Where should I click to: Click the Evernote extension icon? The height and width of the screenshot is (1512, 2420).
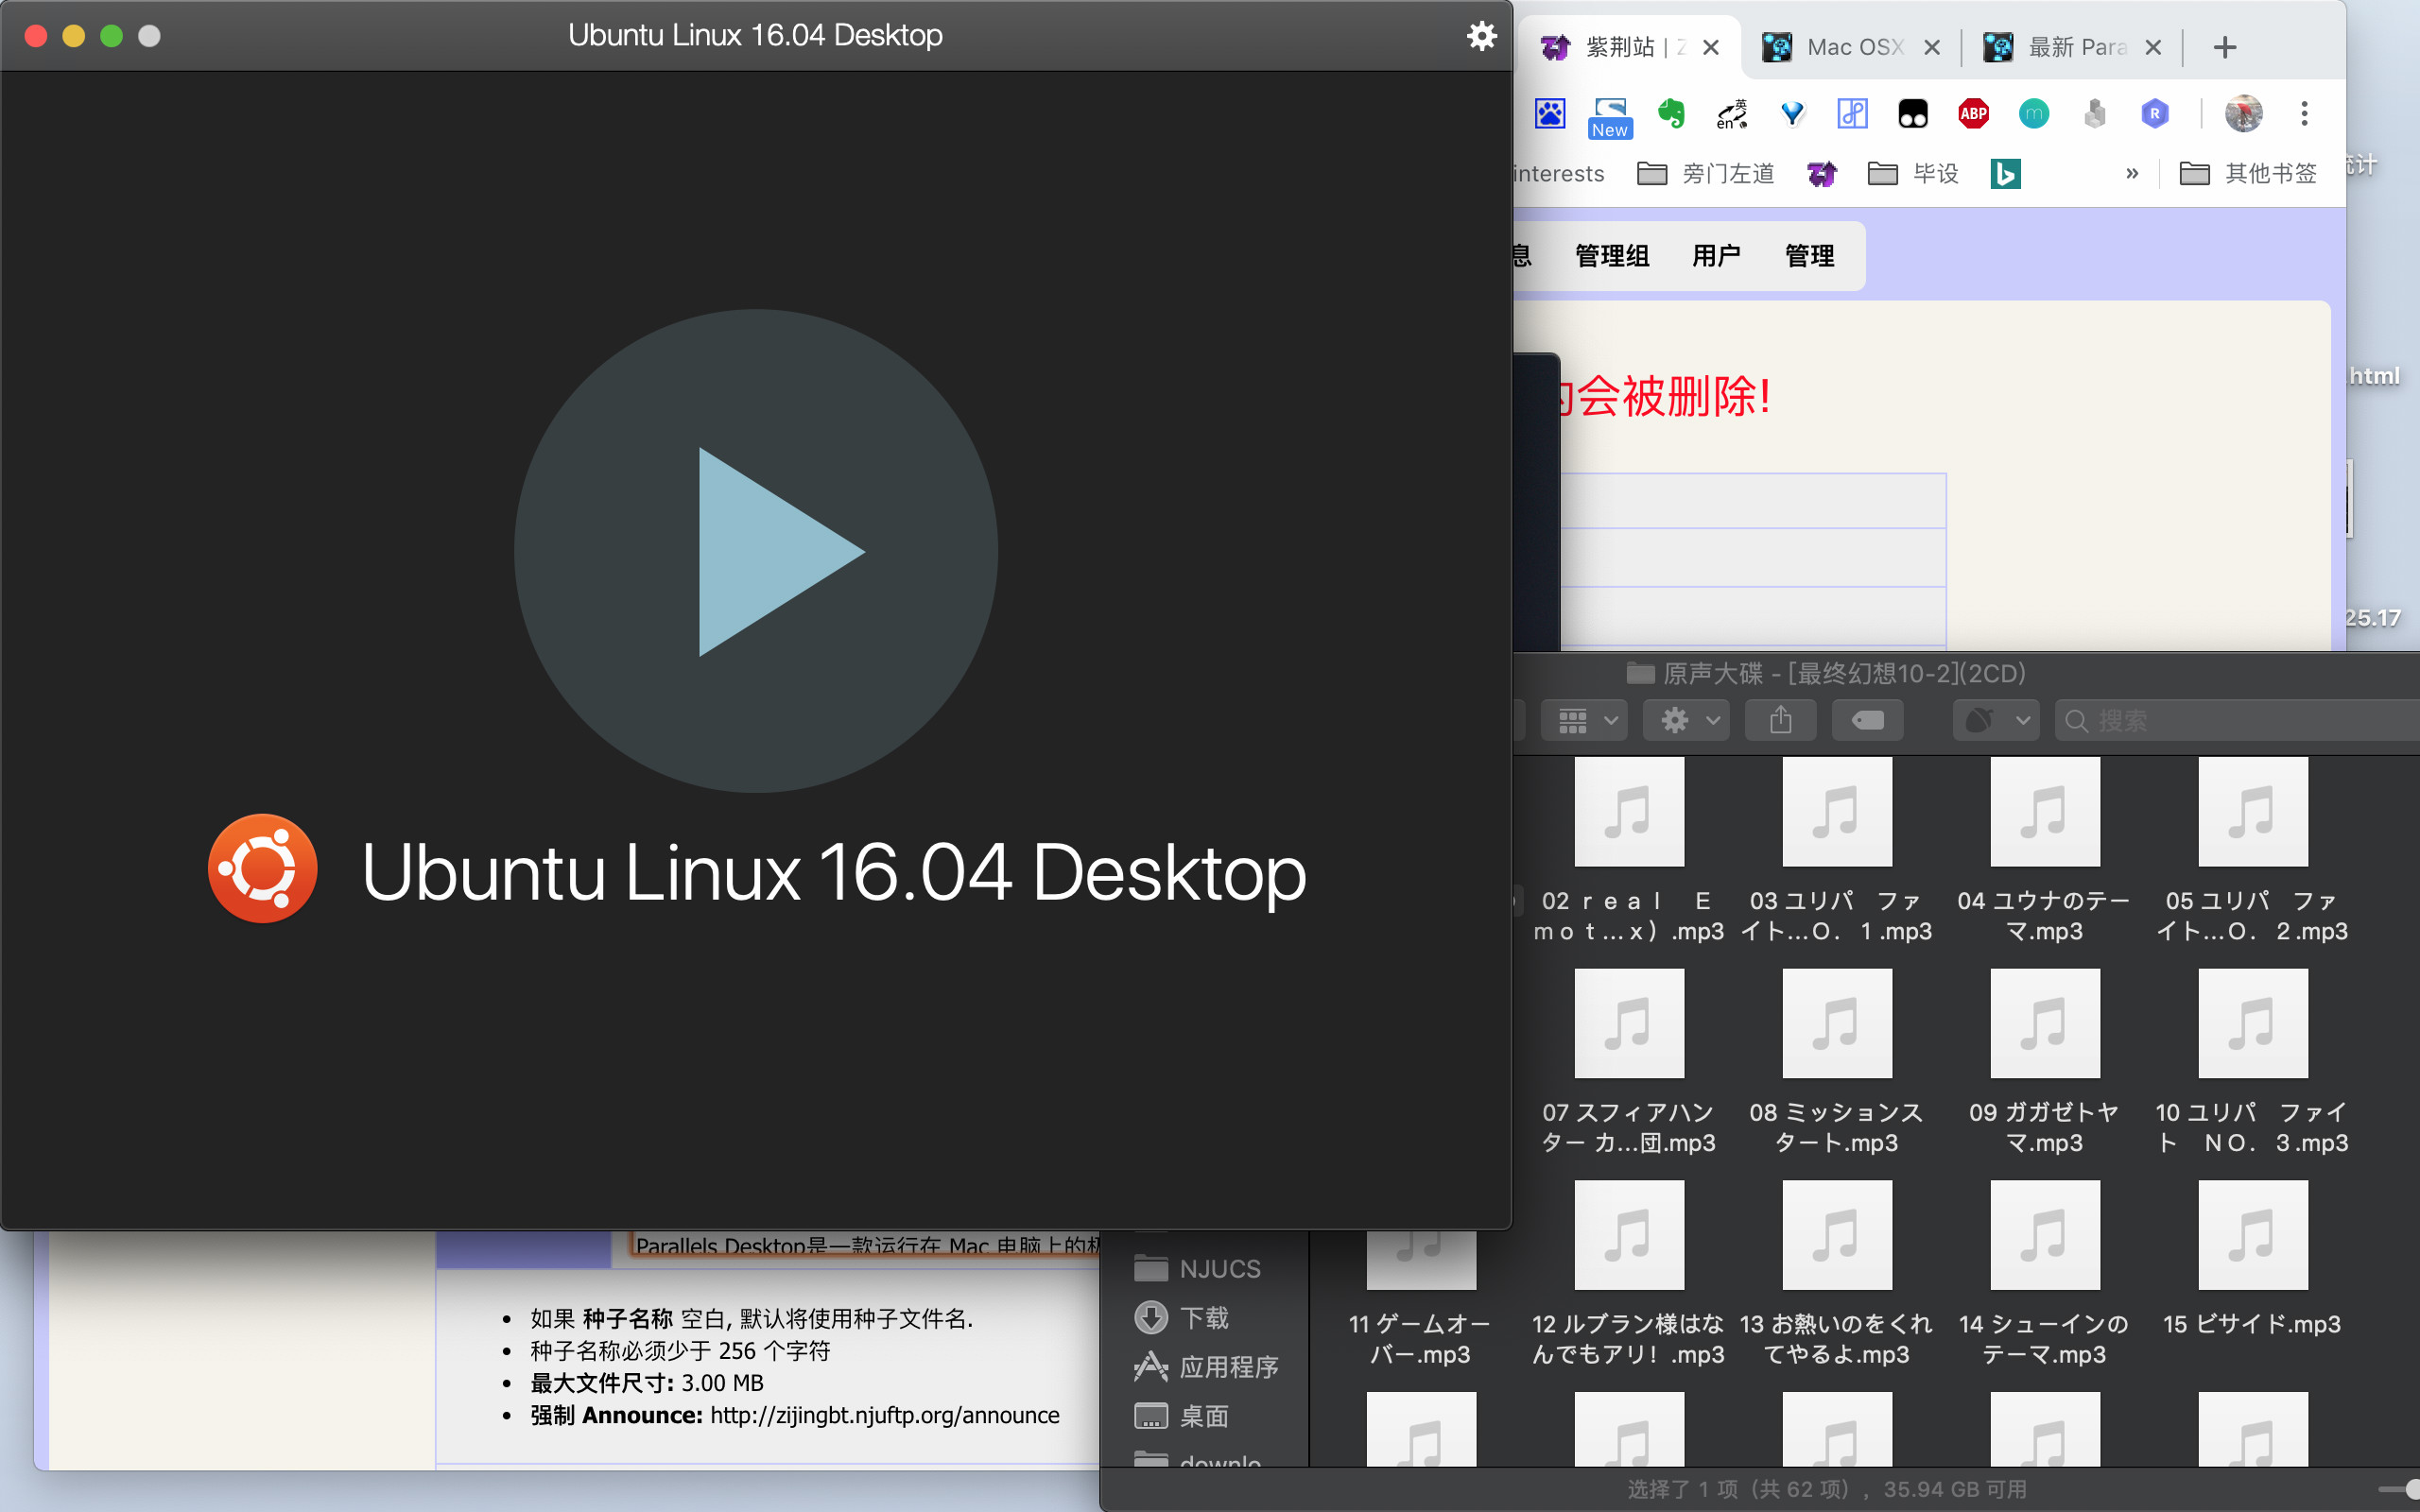click(1671, 114)
